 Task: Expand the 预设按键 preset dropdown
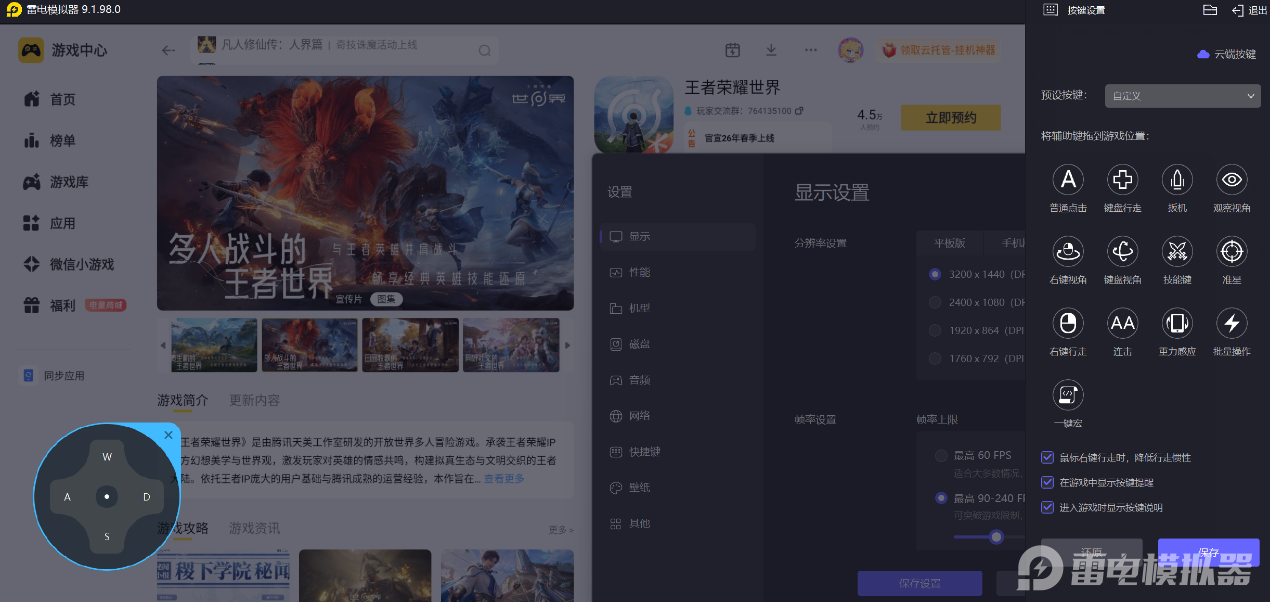click(x=1182, y=96)
